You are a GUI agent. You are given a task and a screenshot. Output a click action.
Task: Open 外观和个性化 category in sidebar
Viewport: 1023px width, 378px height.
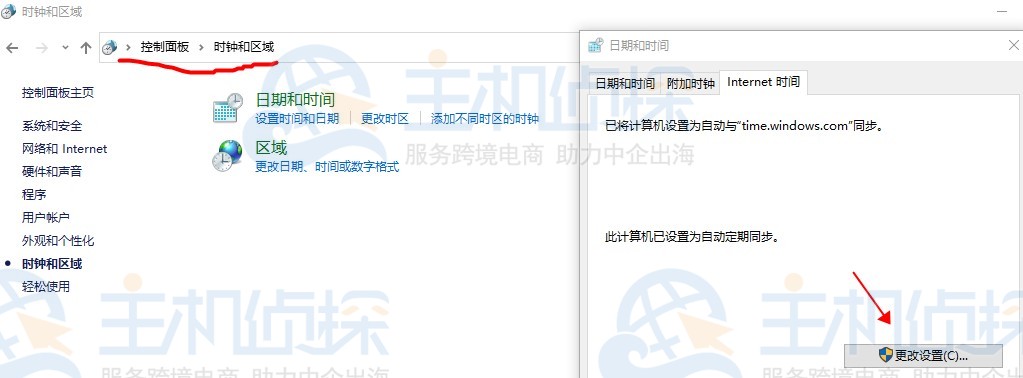coord(58,241)
